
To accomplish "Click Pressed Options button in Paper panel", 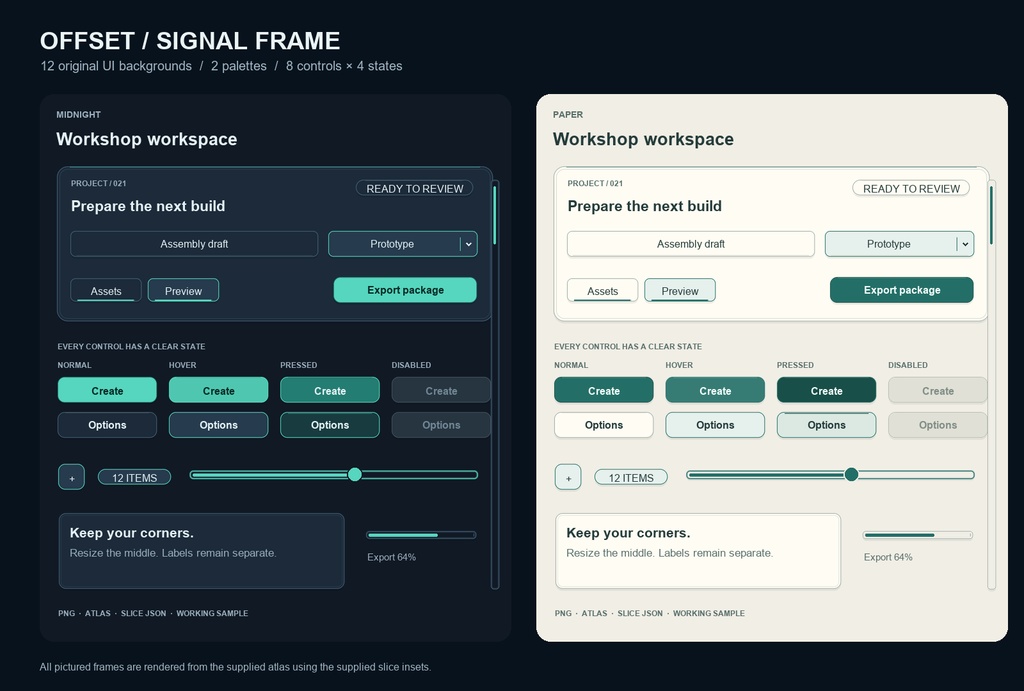I will click(x=826, y=425).
